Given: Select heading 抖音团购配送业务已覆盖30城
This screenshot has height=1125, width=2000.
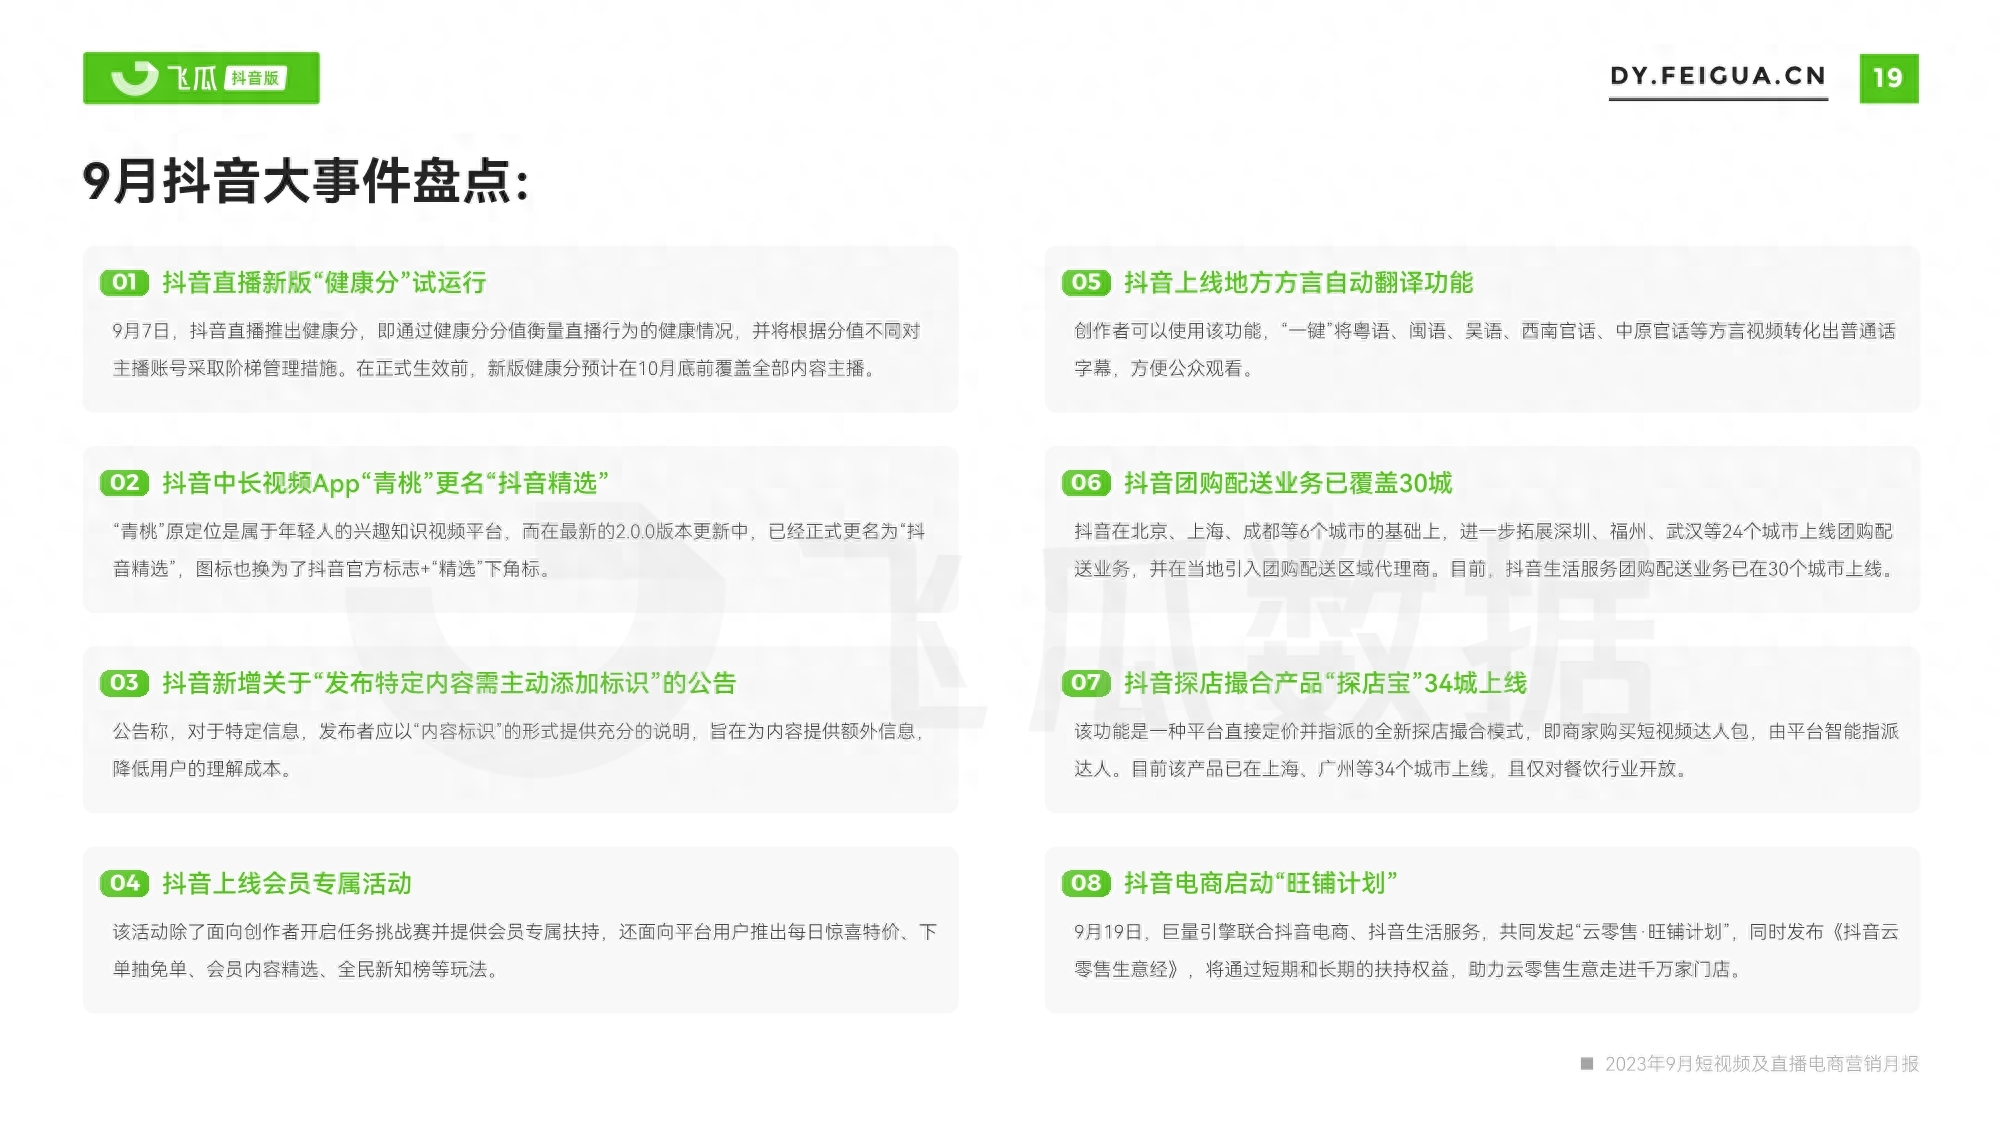Looking at the screenshot, I should click(1288, 483).
